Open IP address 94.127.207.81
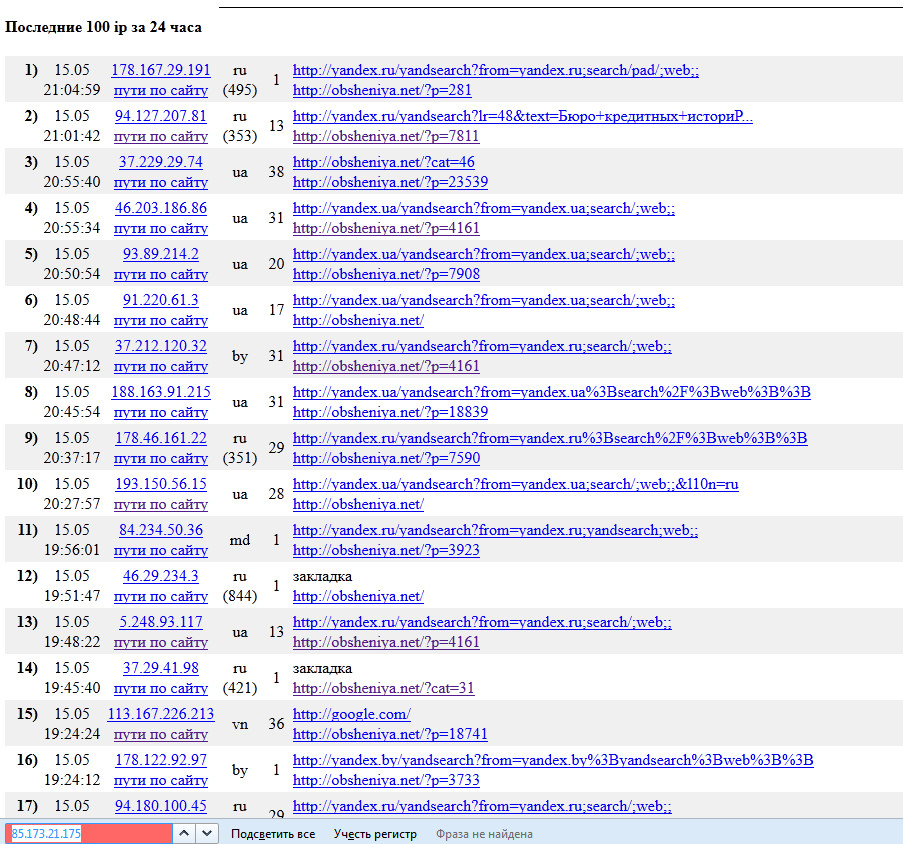Viewport: 903px width, 844px height. [161, 116]
